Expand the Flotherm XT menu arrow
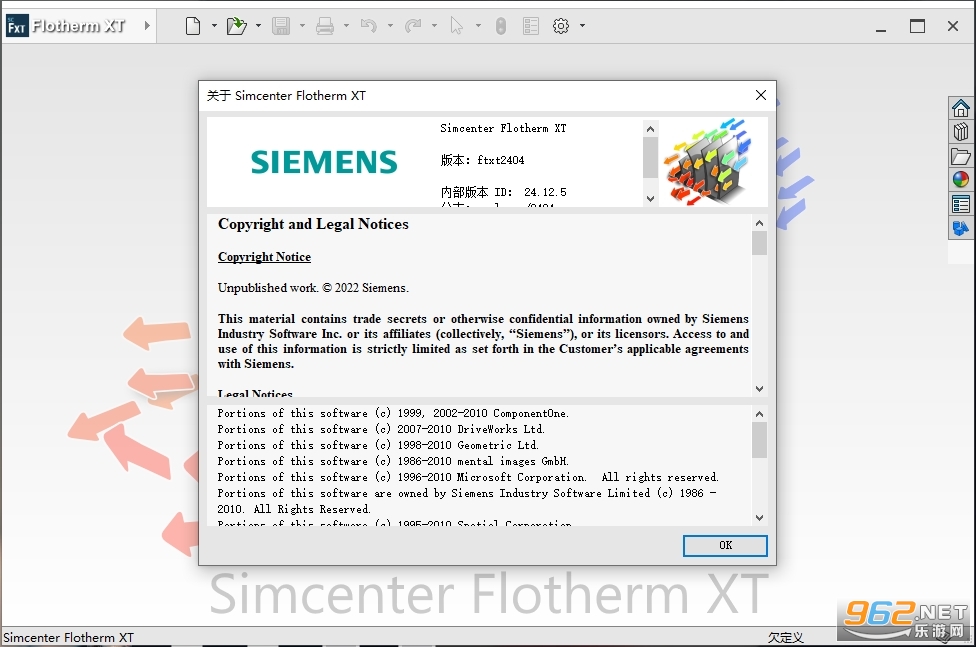This screenshot has height=647, width=976. [147, 26]
